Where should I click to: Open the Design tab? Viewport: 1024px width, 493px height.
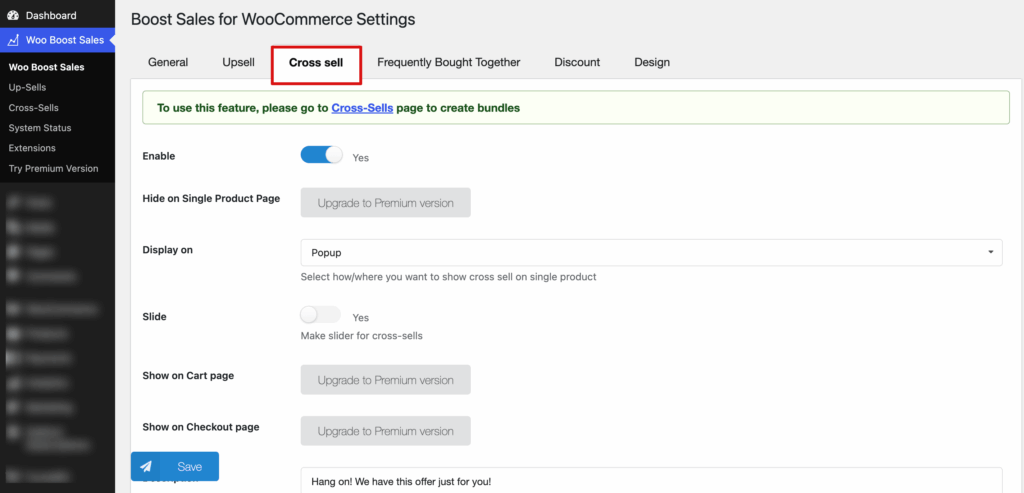click(x=652, y=63)
